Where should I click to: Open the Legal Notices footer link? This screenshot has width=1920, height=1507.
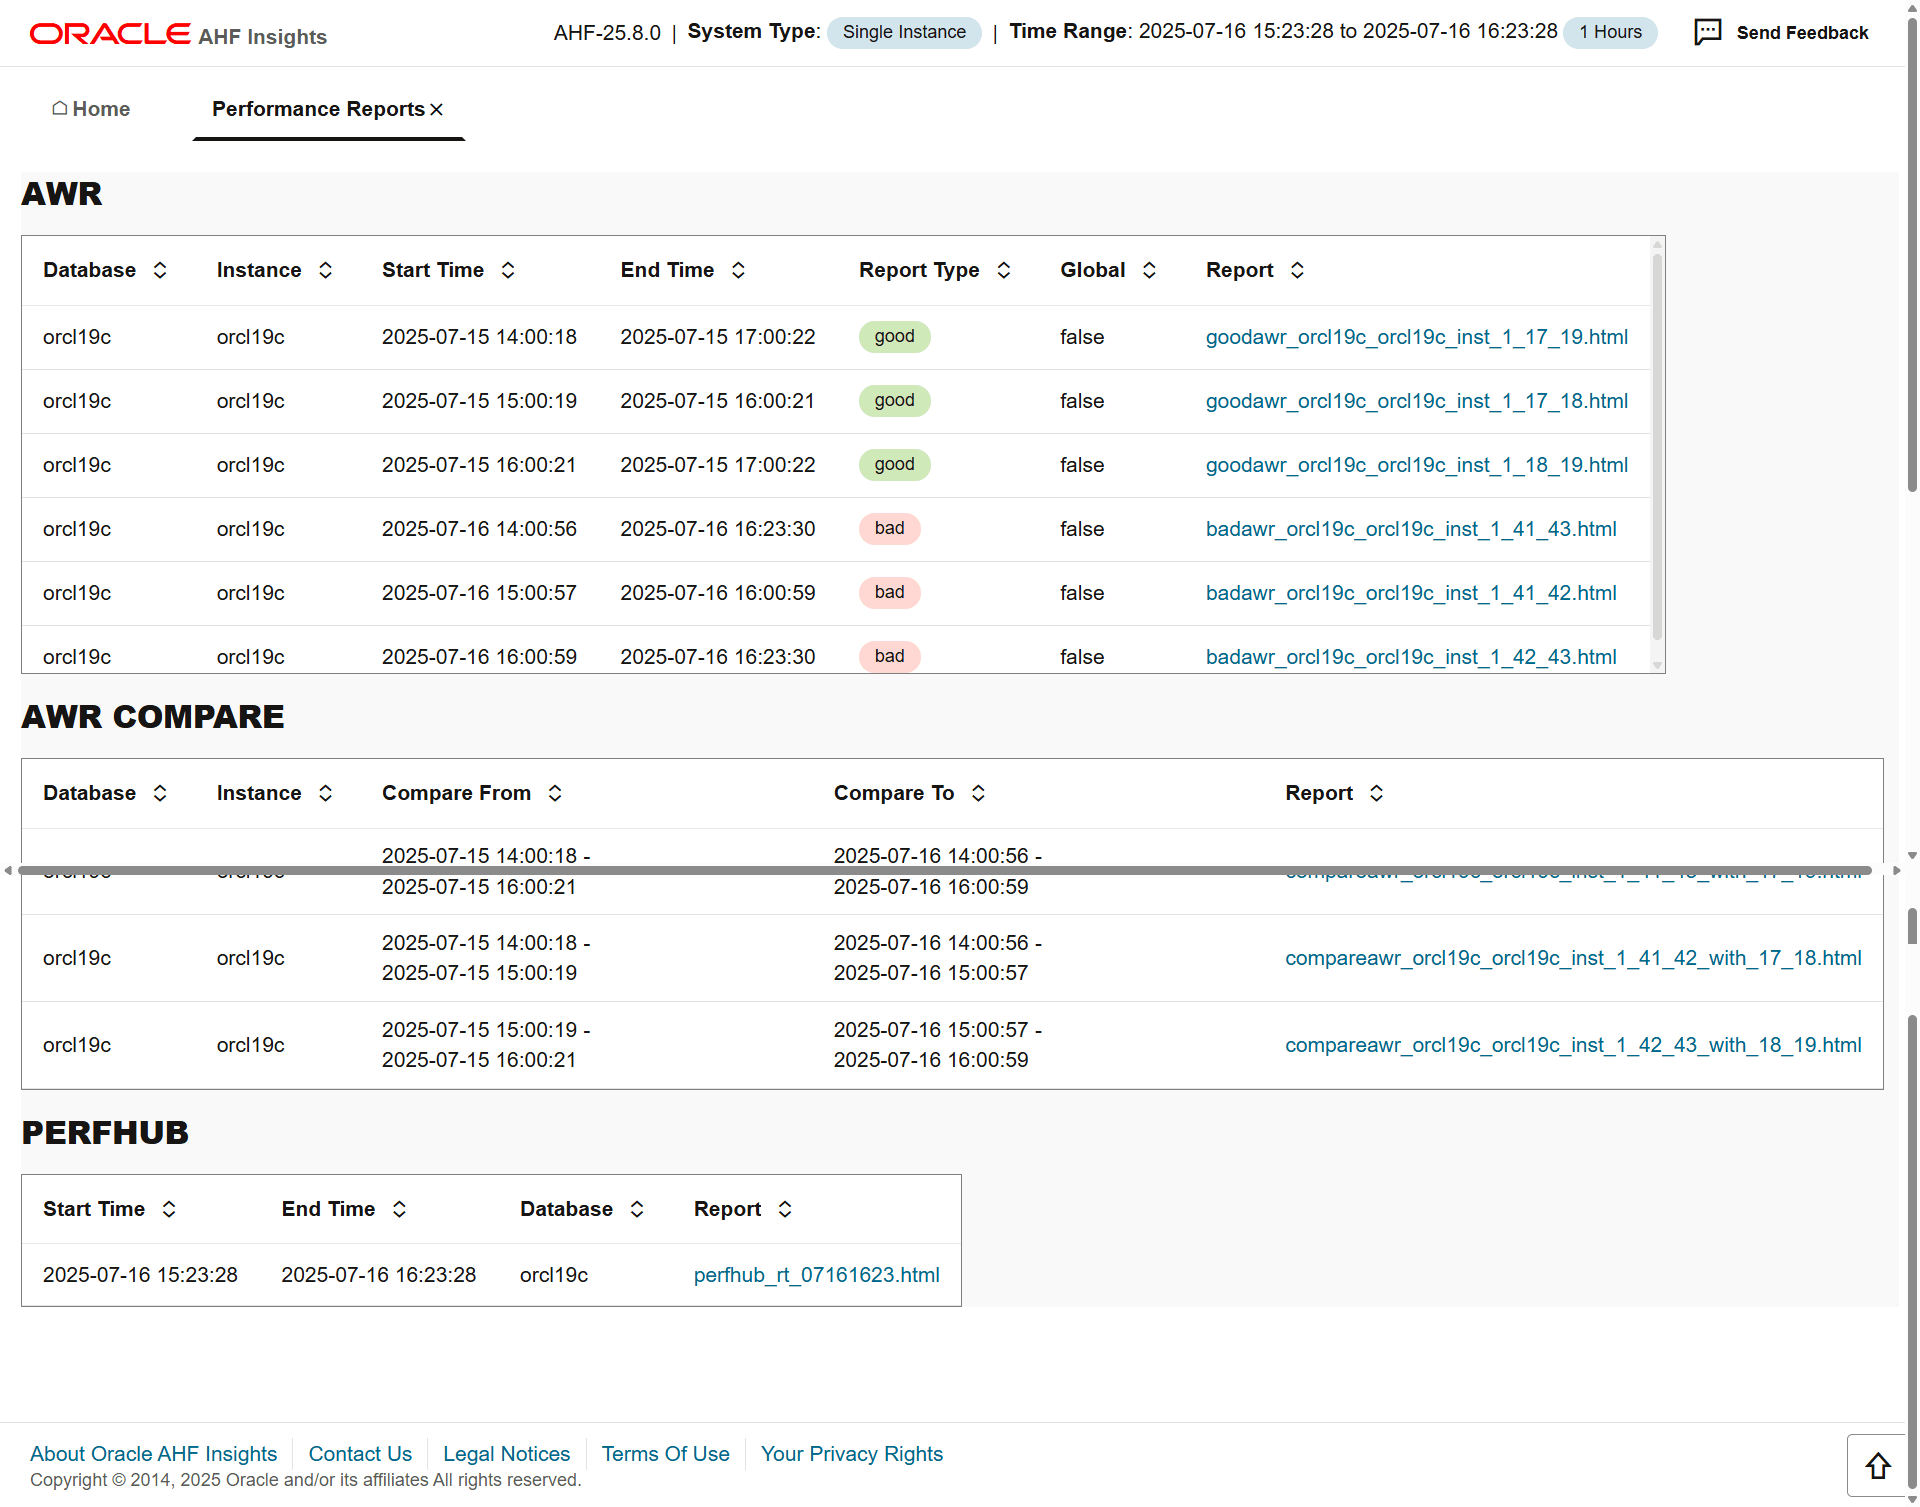coord(506,1454)
